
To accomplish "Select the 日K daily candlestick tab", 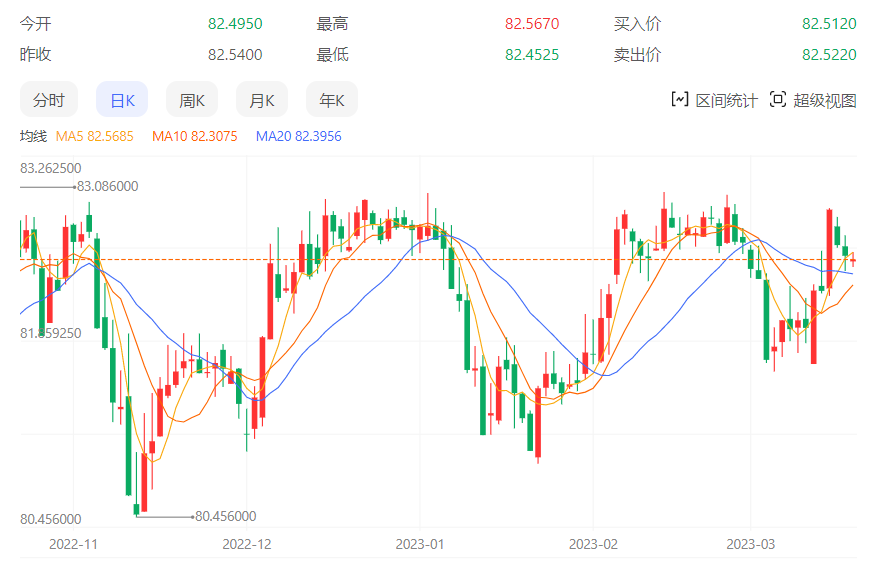I will tap(122, 100).
